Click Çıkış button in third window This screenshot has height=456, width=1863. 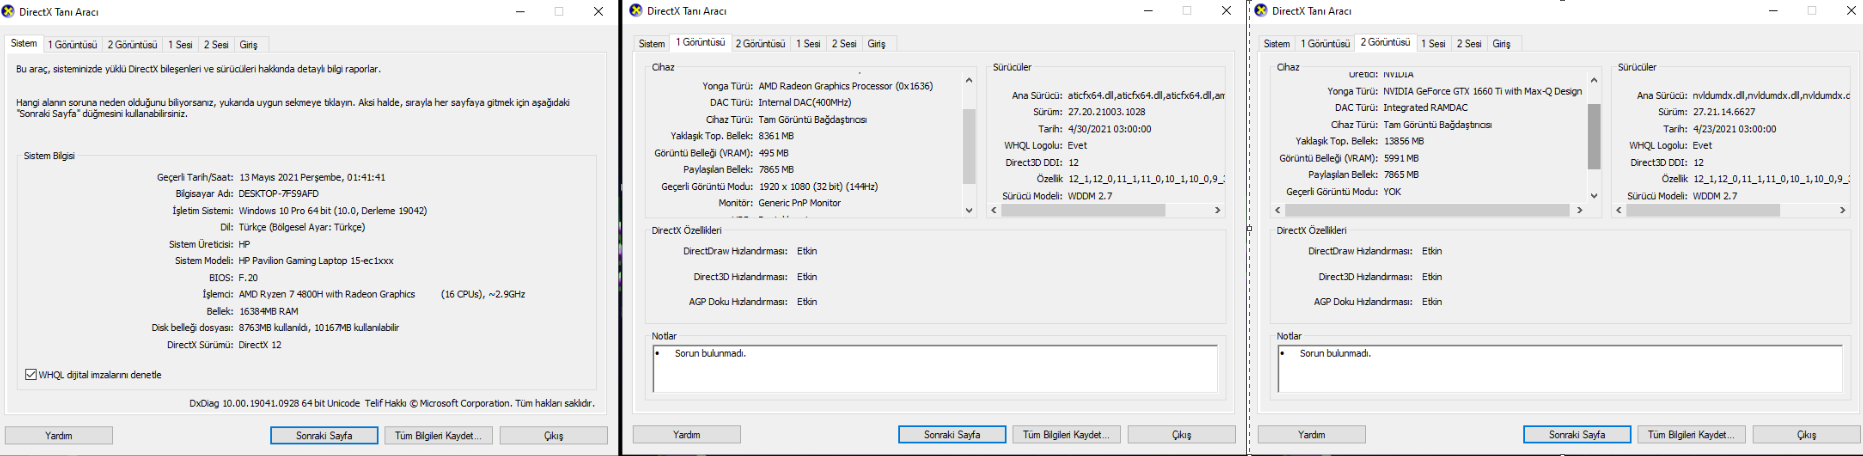[1807, 435]
